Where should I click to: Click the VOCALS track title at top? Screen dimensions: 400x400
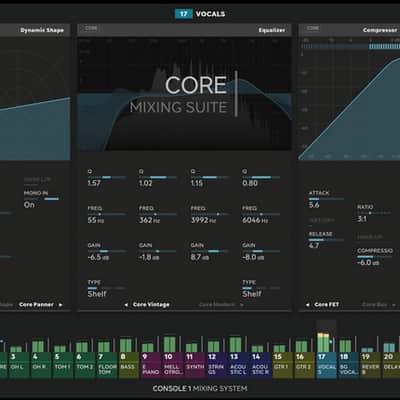point(210,14)
